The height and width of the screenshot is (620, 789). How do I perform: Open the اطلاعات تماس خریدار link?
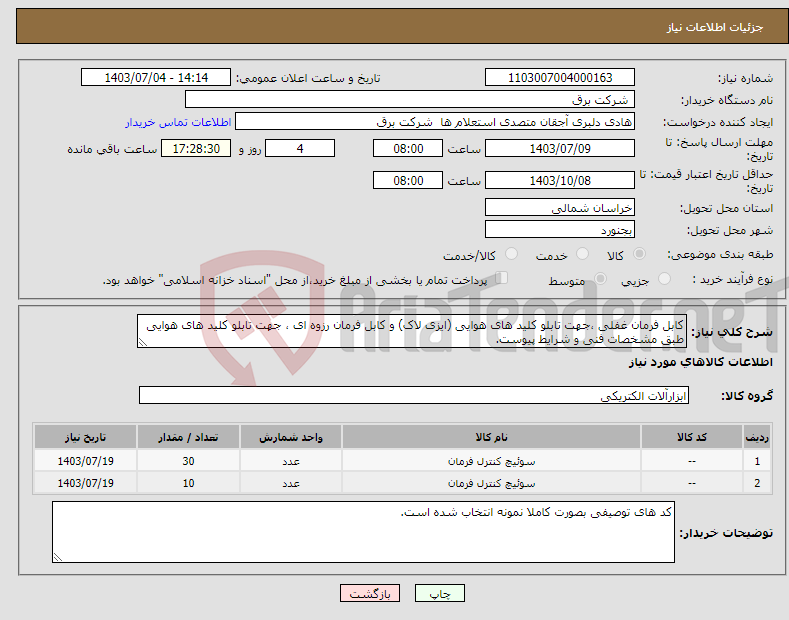coord(178,122)
